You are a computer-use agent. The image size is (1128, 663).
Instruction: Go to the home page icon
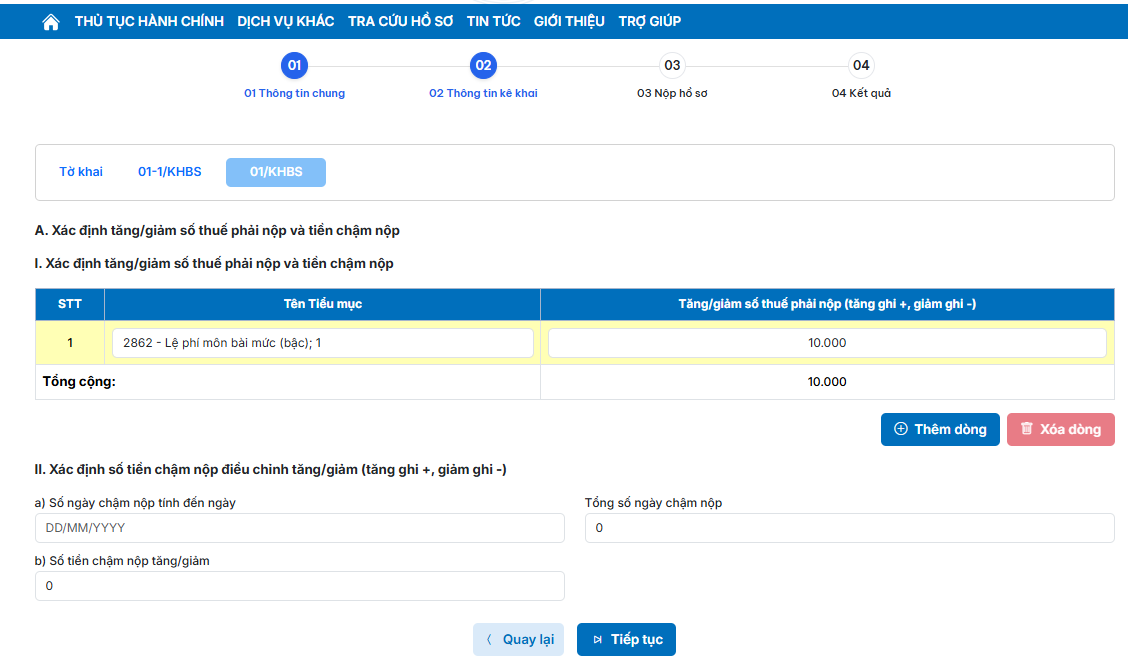tap(51, 22)
